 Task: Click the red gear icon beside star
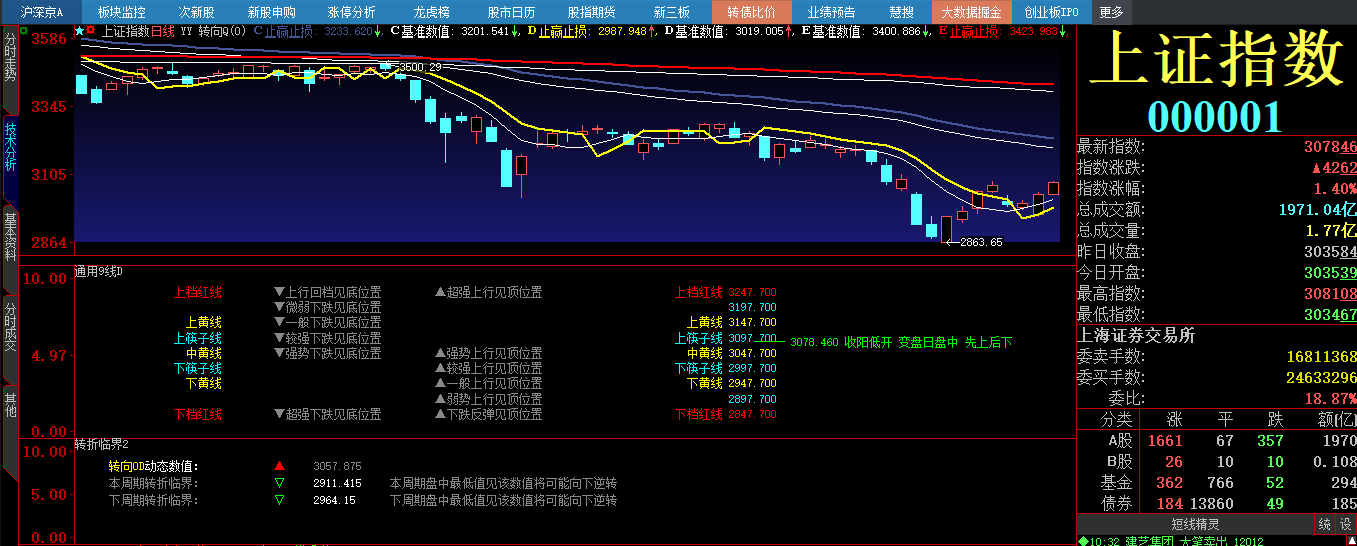(x=91, y=31)
